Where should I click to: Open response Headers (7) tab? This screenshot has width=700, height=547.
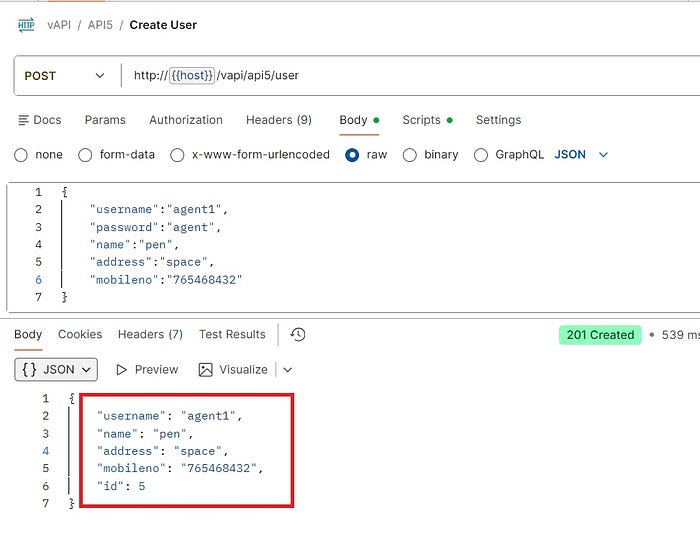[150, 334]
